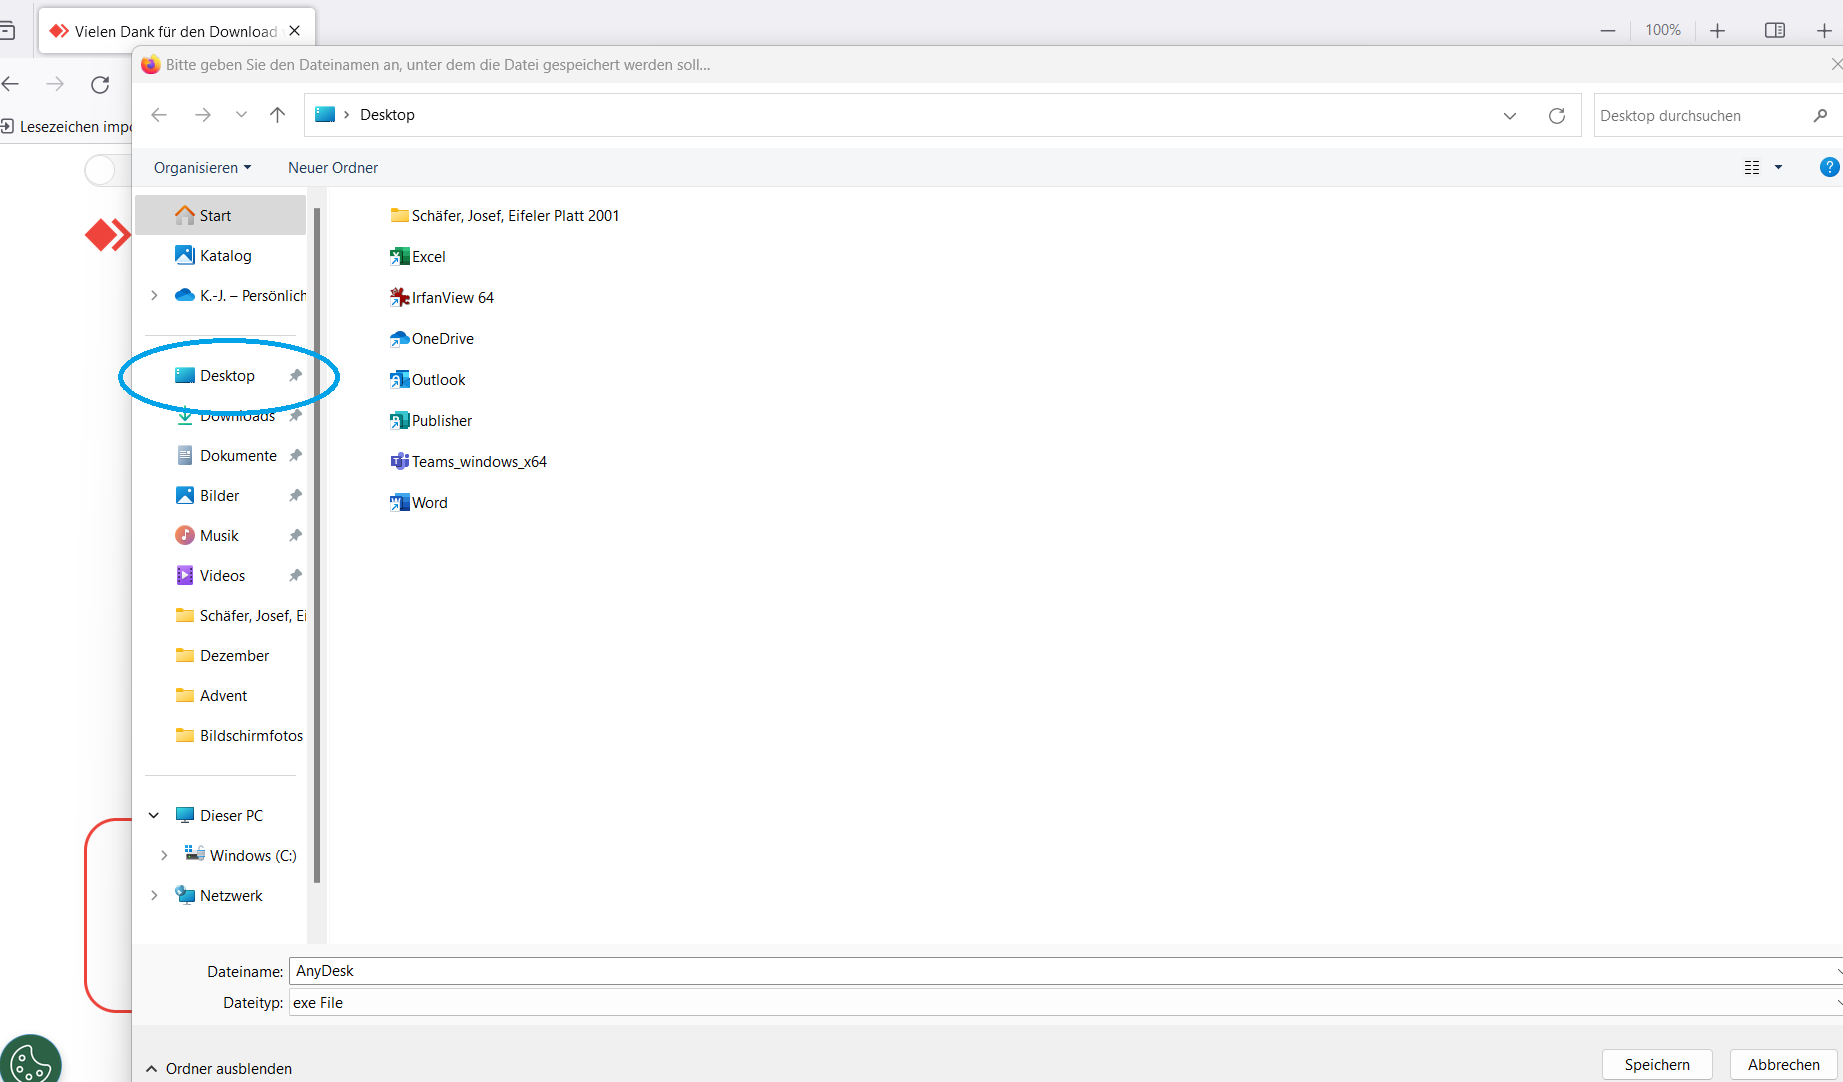Click Neuer Ordner in the toolbar
The width and height of the screenshot is (1843, 1082).
coord(333,168)
